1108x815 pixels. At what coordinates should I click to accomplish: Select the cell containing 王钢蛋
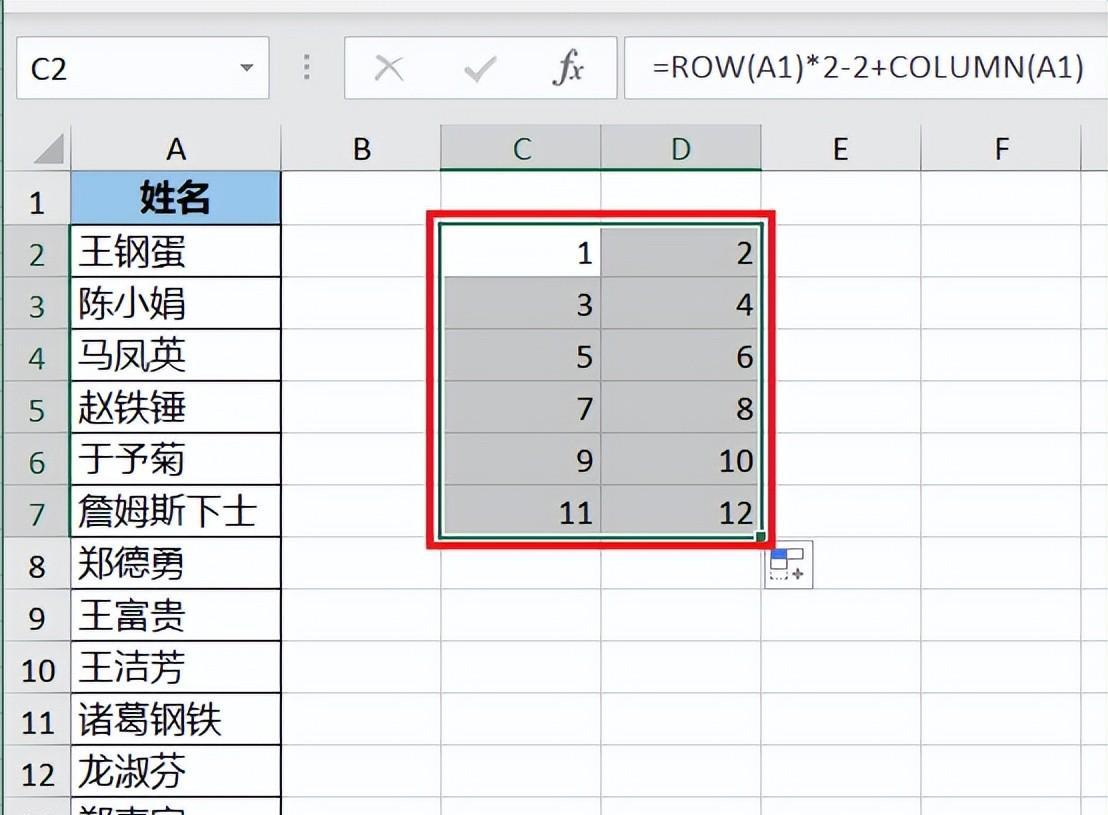[x=176, y=252]
